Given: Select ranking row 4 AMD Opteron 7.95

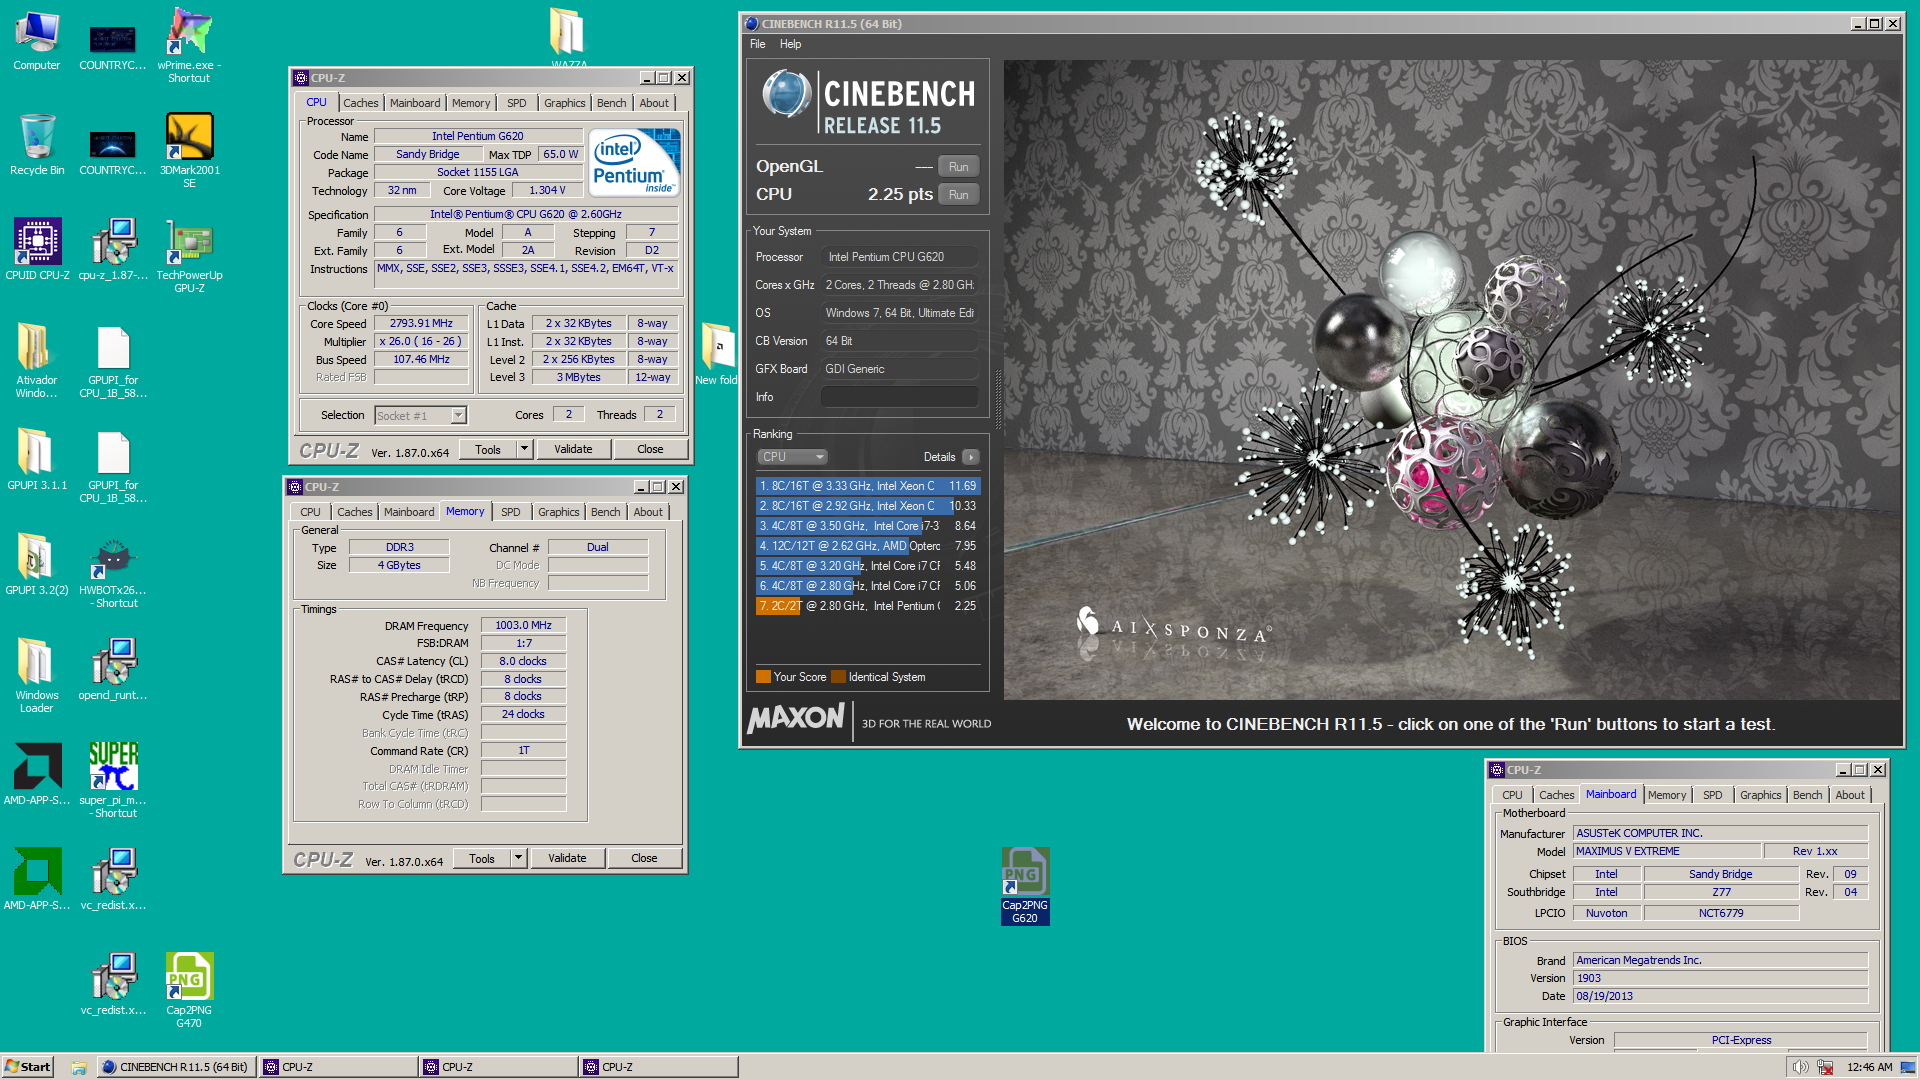Looking at the screenshot, I should click(x=868, y=546).
